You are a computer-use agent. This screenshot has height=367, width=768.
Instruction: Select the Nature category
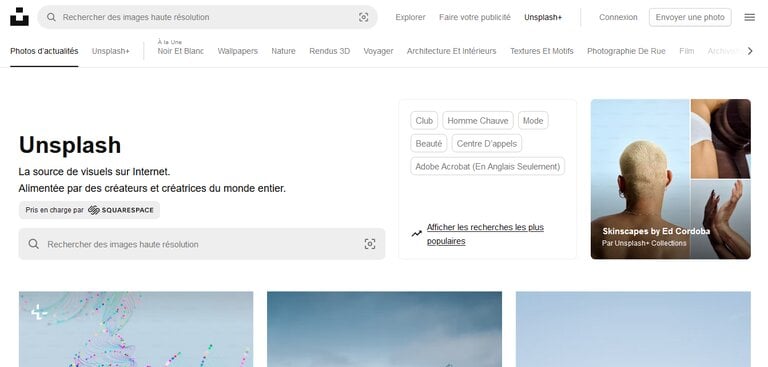tap(284, 51)
